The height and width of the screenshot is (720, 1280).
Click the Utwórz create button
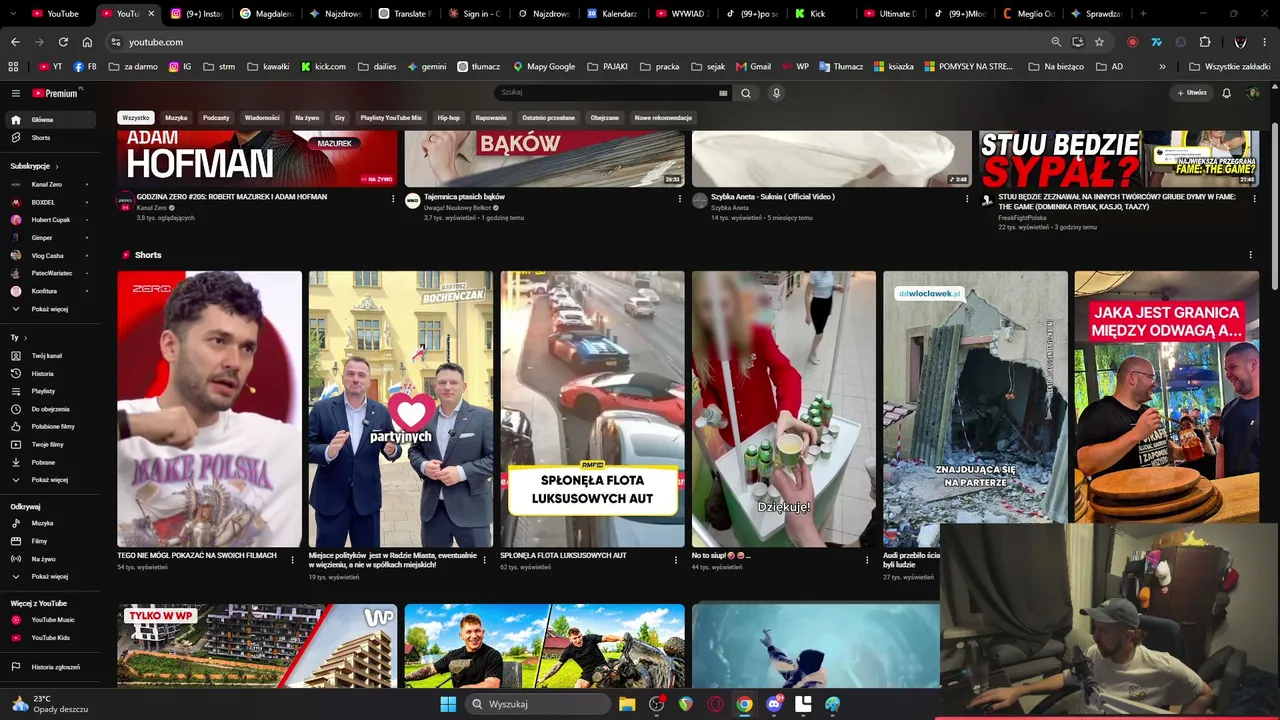click(x=1192, y=93)
